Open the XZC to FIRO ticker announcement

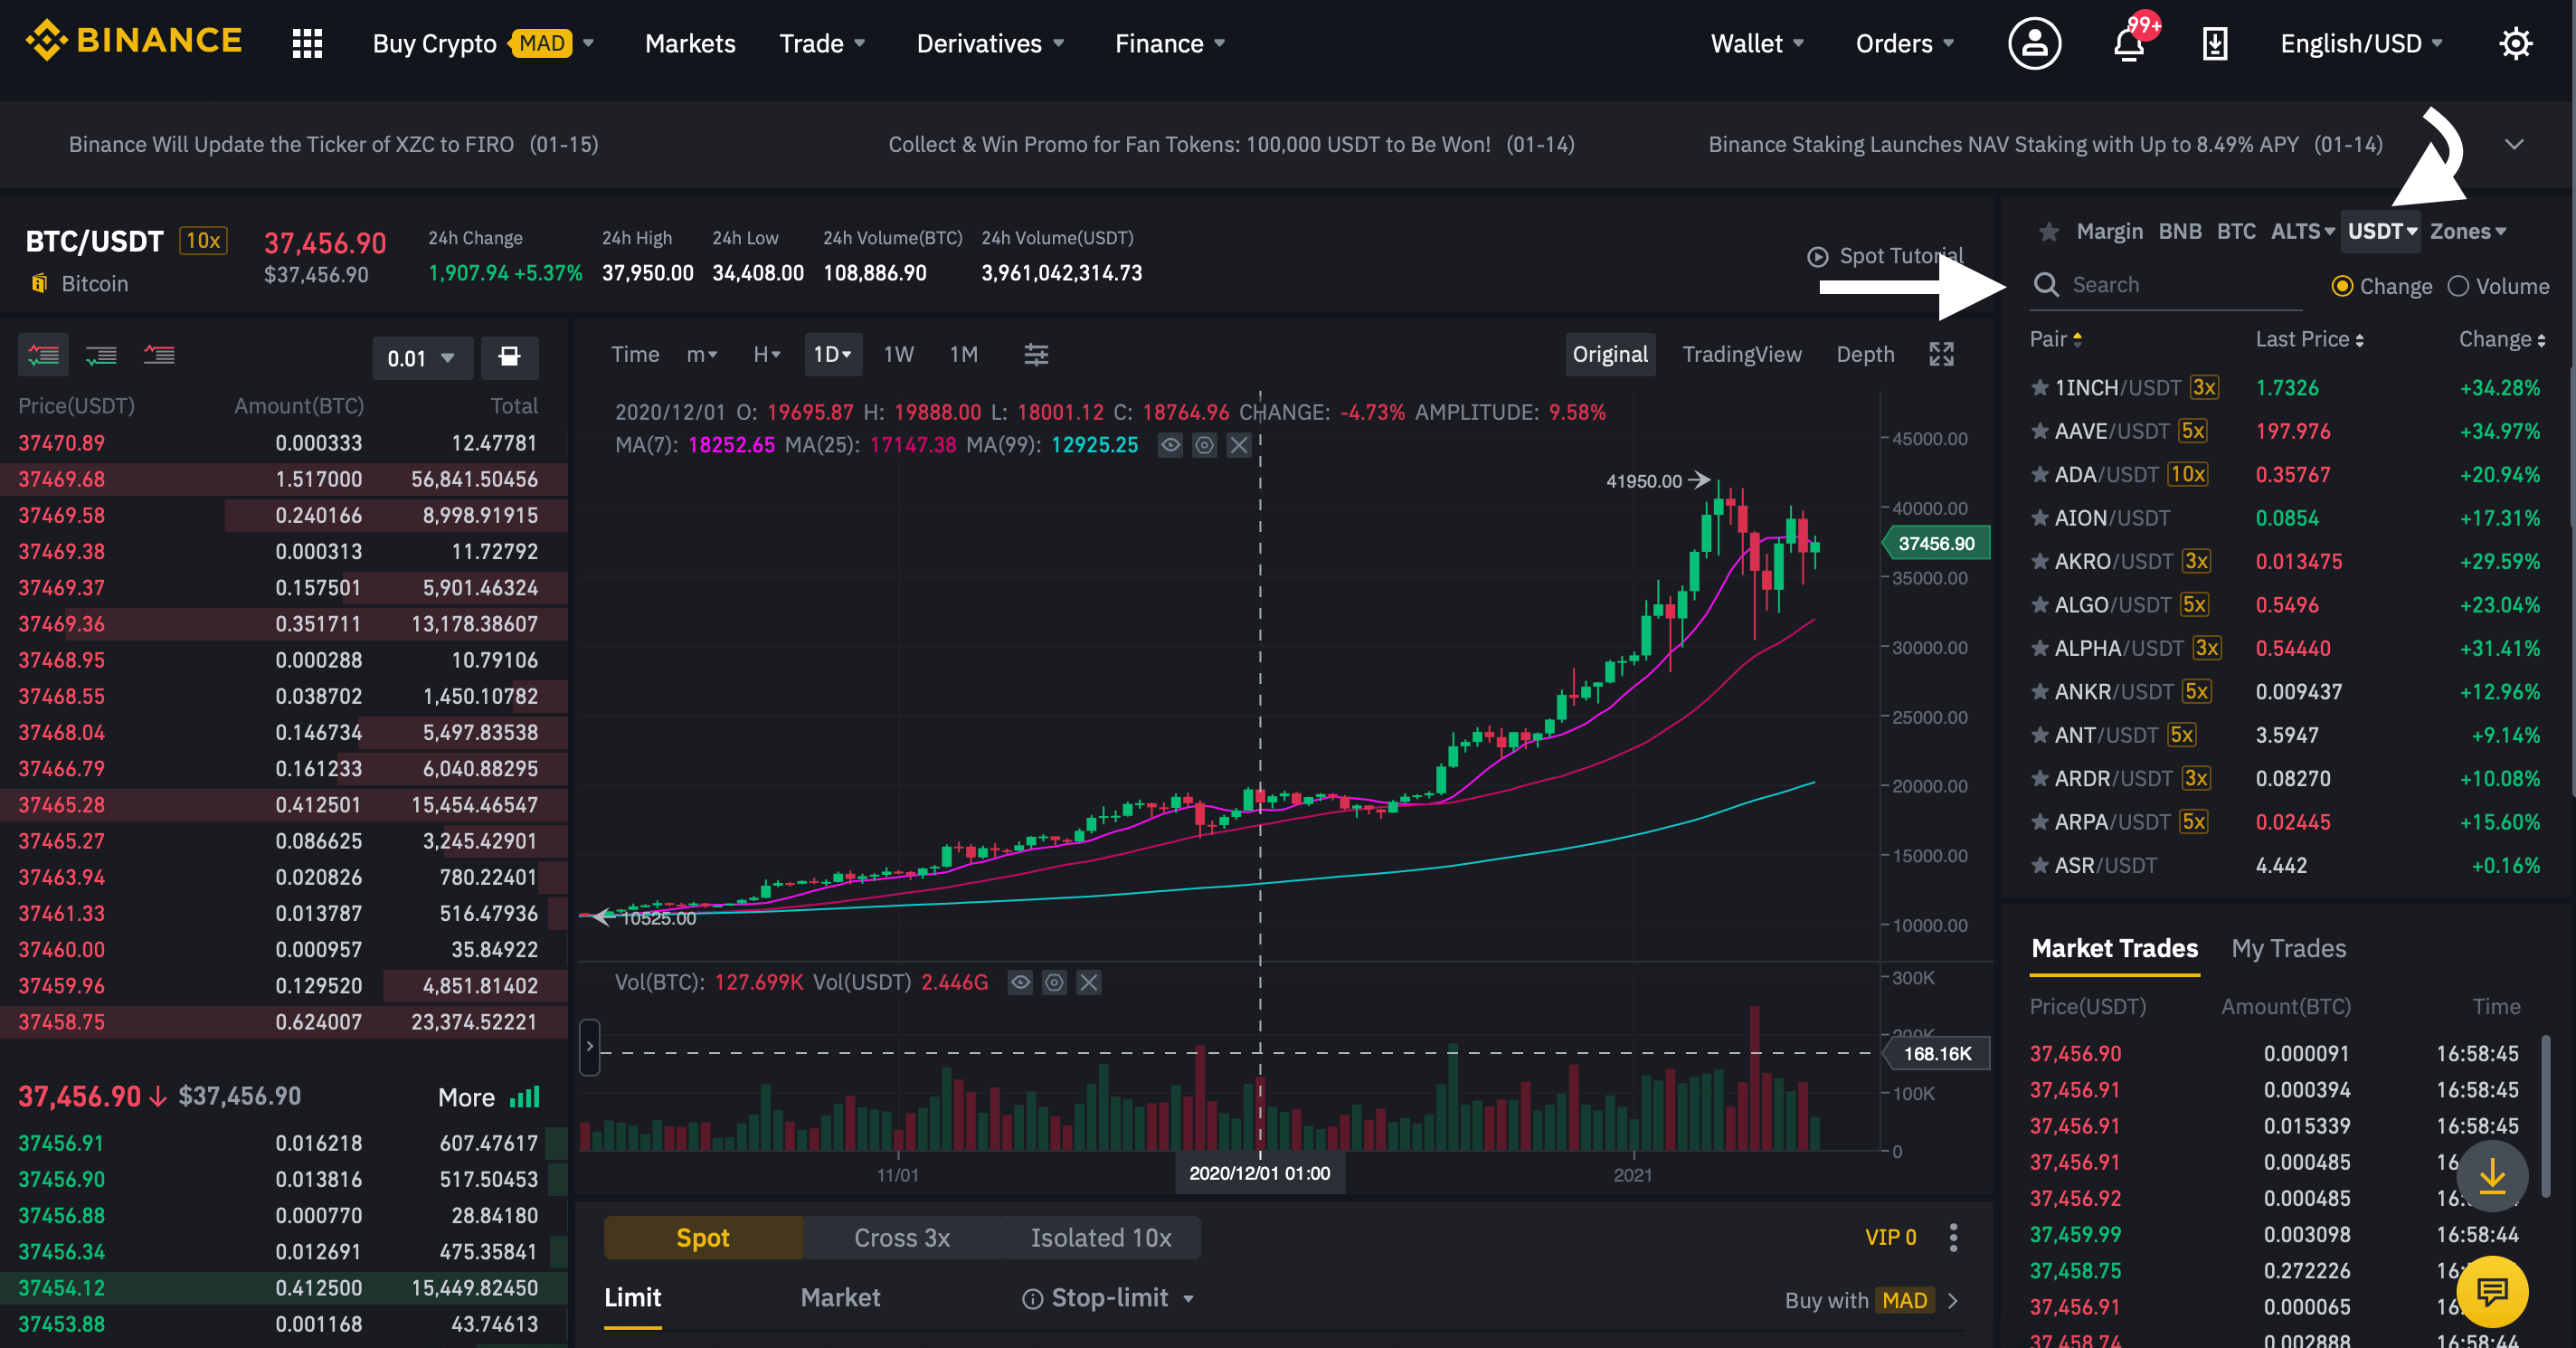pos(334,145)
